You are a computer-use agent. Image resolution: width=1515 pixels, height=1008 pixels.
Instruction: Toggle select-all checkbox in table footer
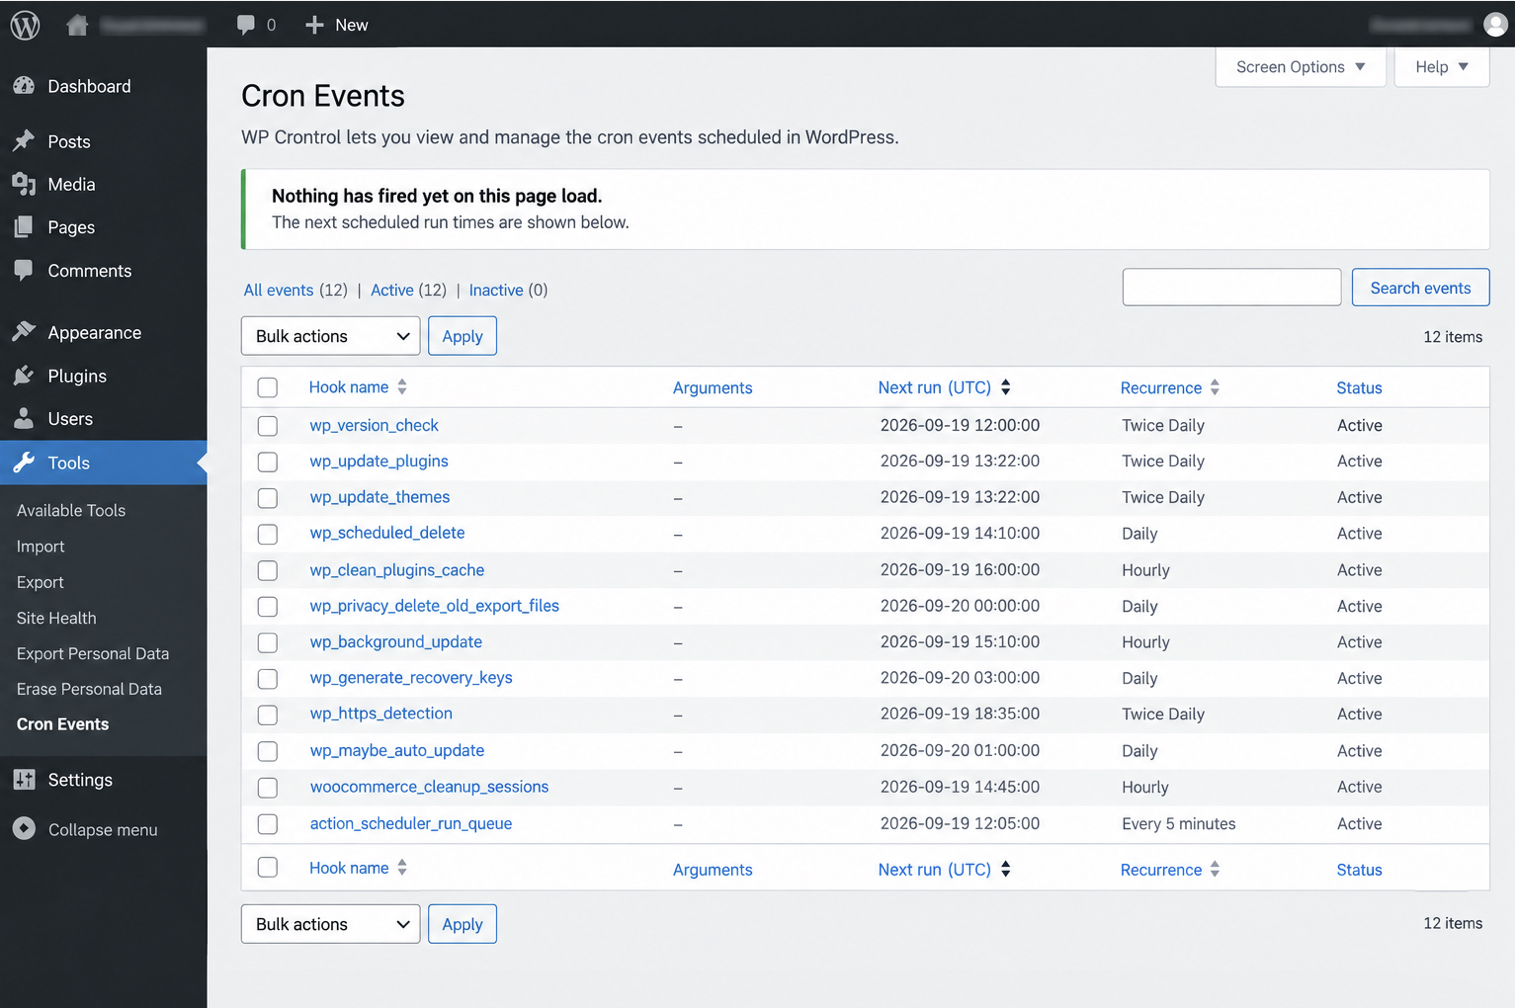coord(267,867)
